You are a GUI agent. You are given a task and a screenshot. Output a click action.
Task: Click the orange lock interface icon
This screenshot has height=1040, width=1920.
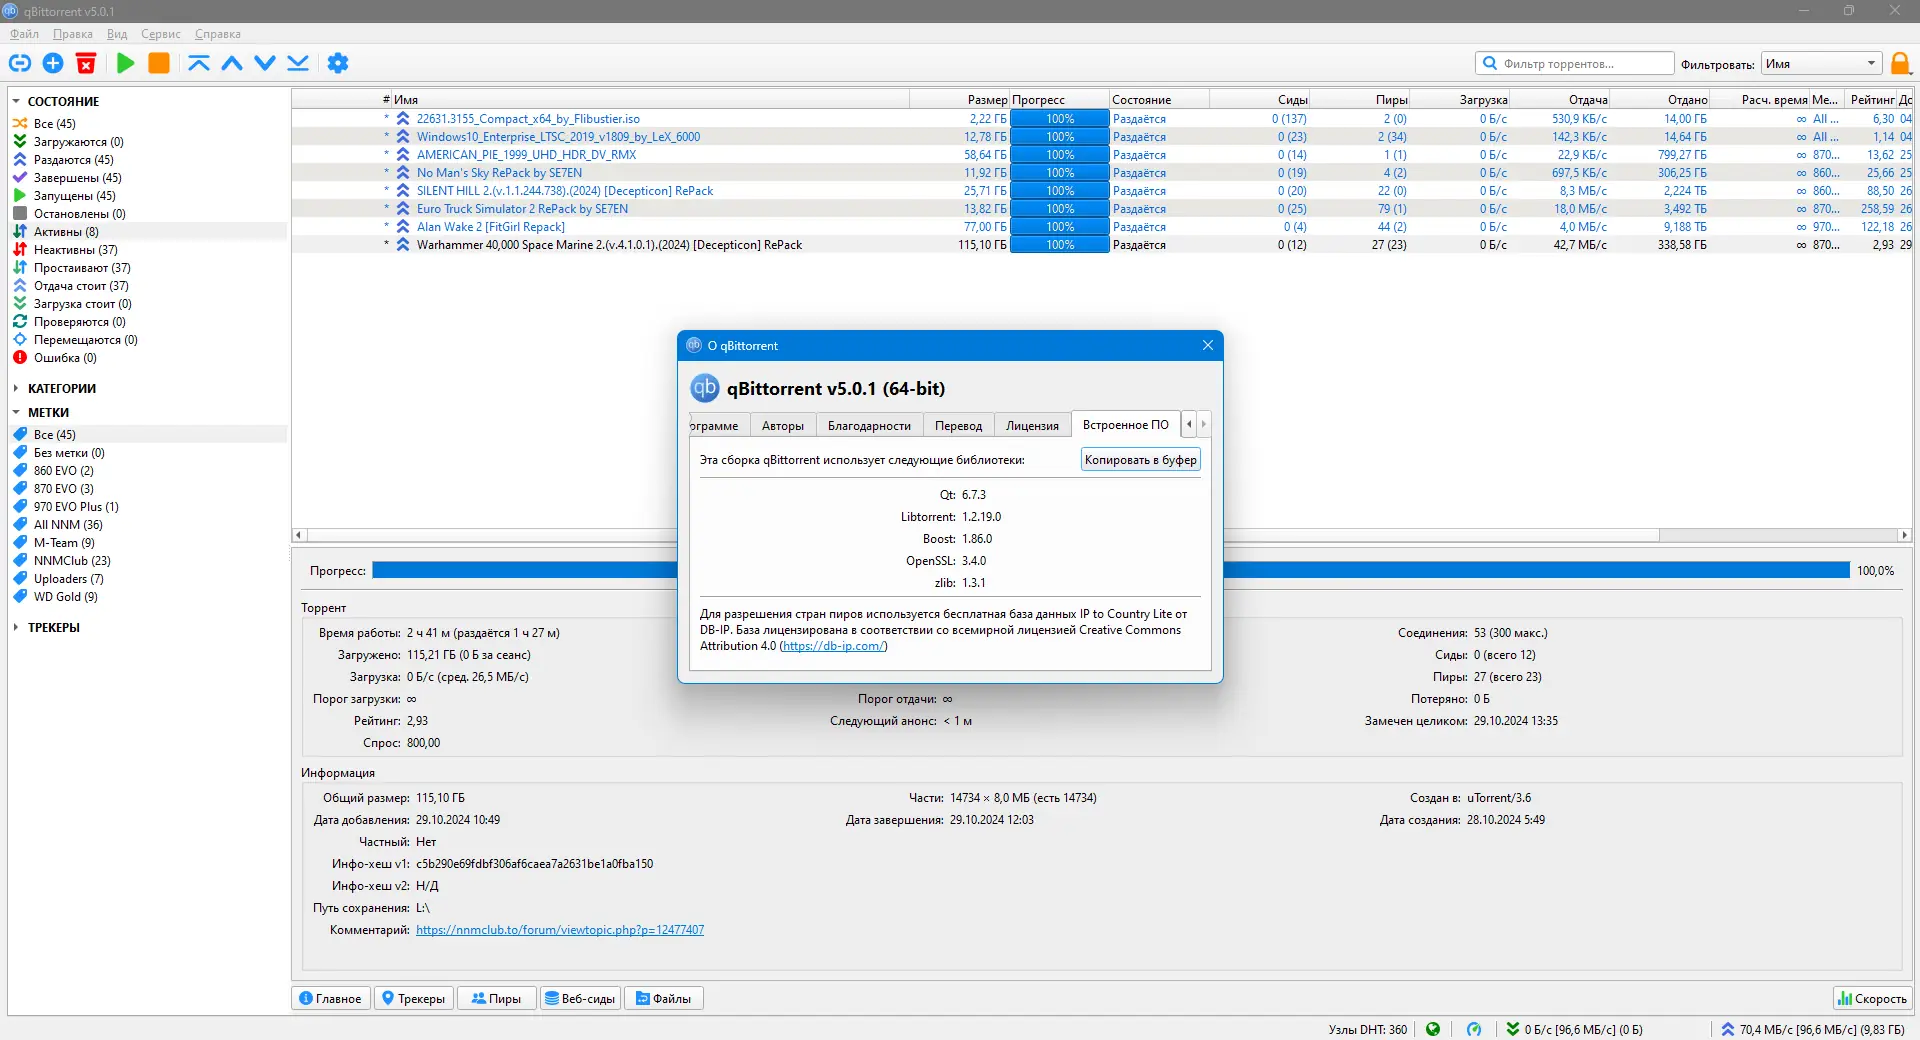1901,63
